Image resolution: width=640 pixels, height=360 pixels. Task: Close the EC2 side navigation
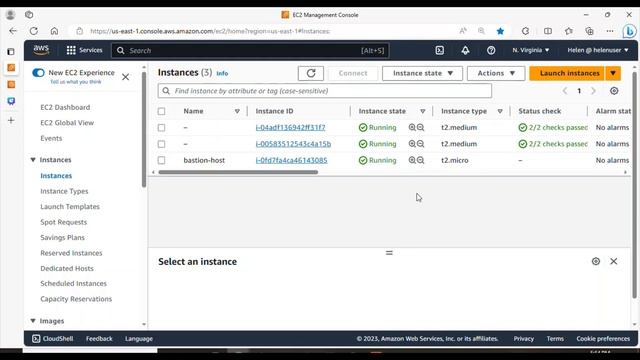[x=125, y=77]
